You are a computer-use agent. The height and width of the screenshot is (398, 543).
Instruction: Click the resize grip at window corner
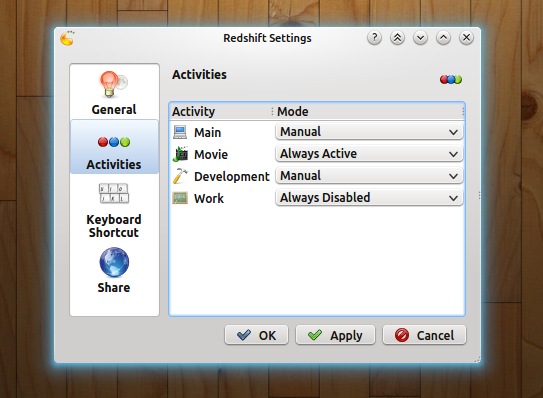[477, 360]
